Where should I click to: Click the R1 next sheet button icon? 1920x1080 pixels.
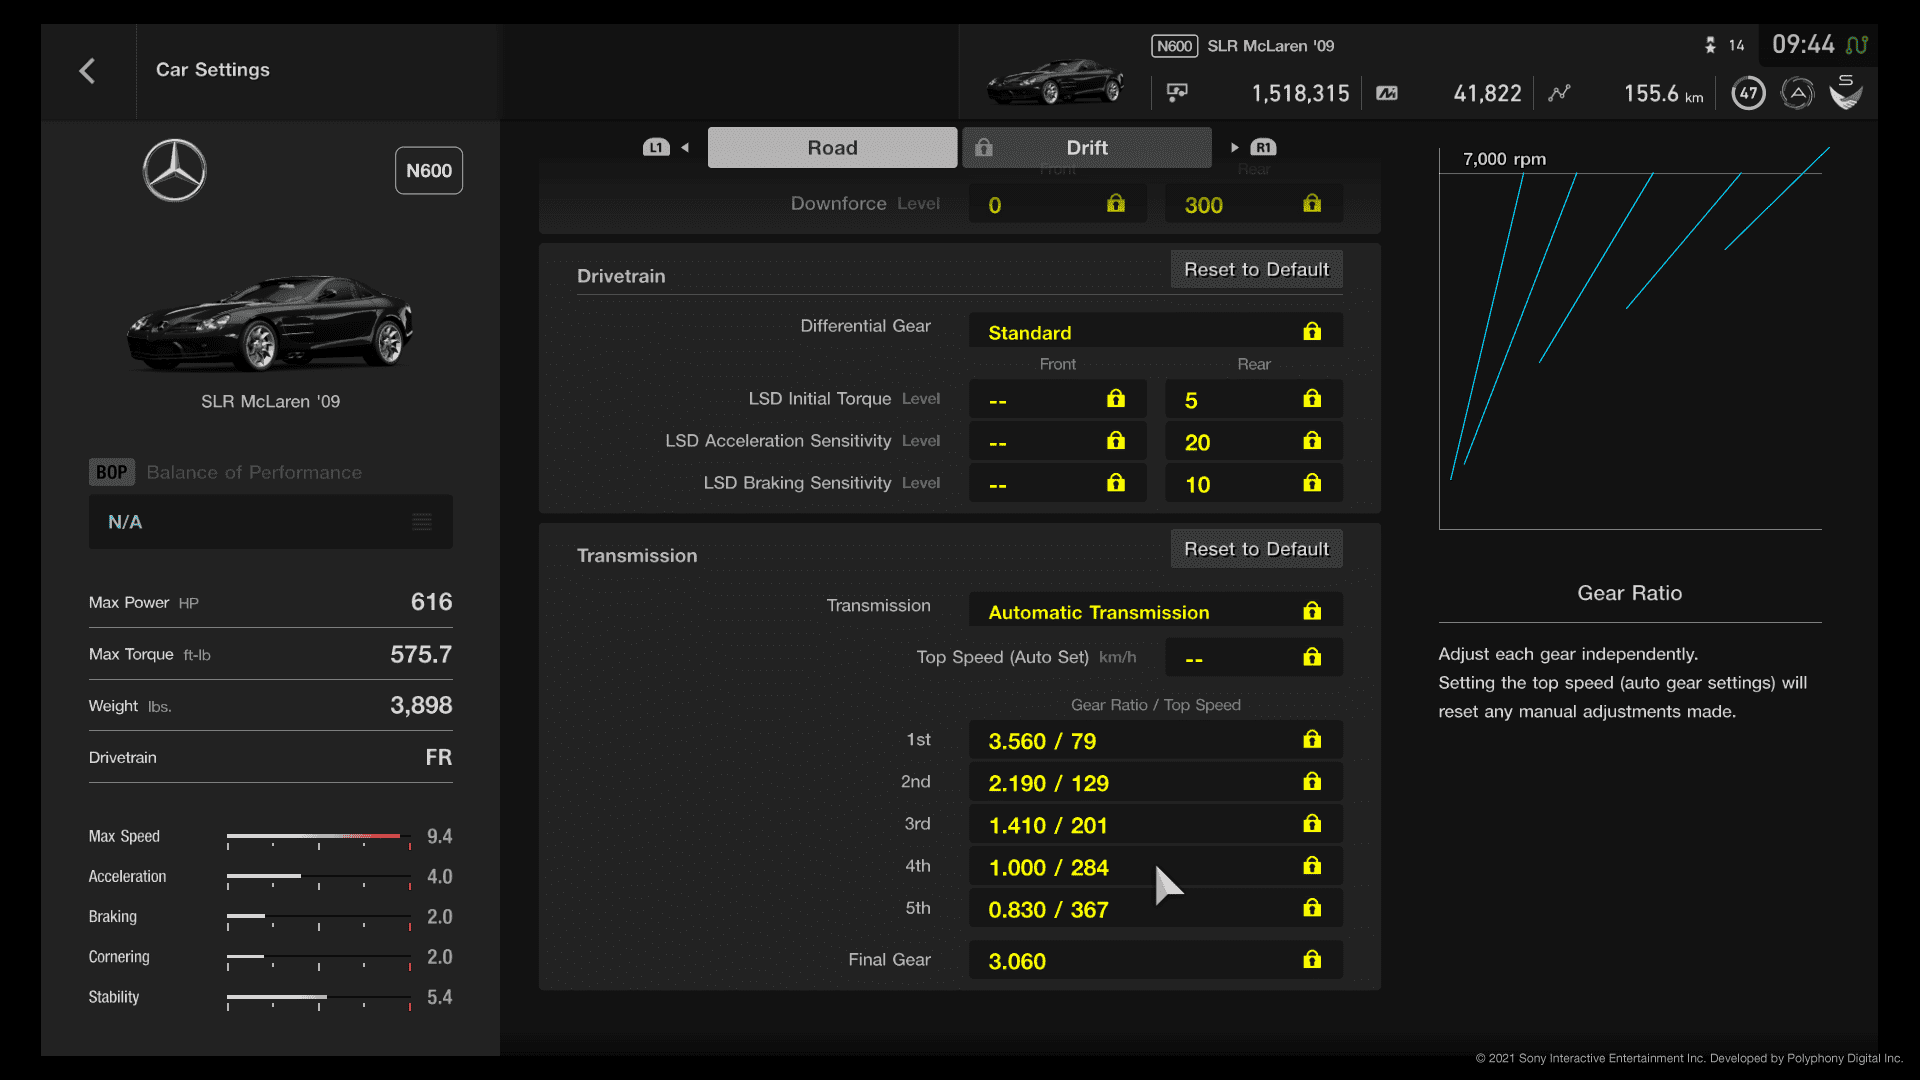[1263, 148]
